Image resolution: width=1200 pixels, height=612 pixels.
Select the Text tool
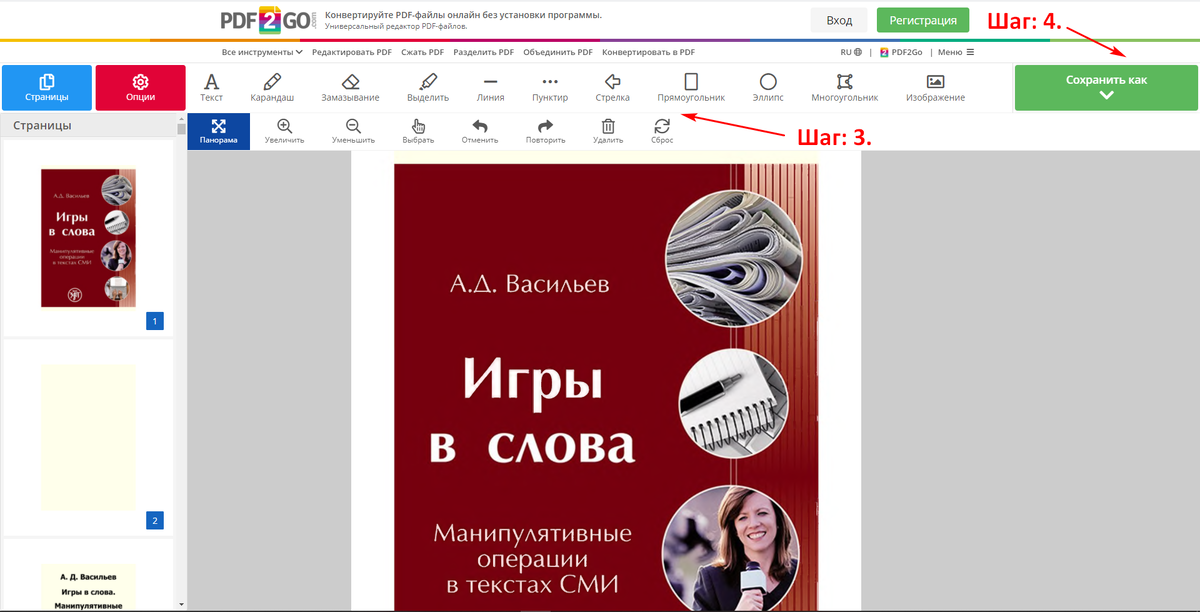pos(211,88)
